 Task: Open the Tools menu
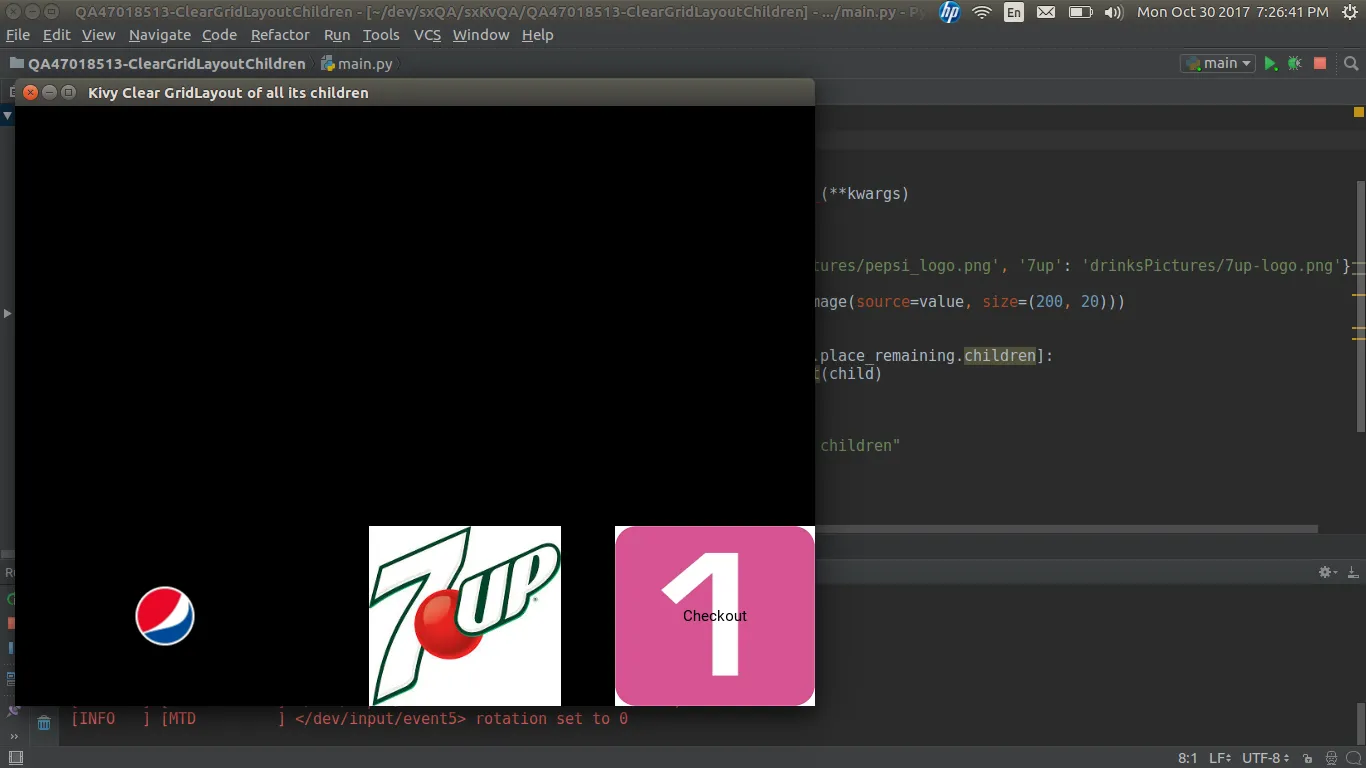381,35
